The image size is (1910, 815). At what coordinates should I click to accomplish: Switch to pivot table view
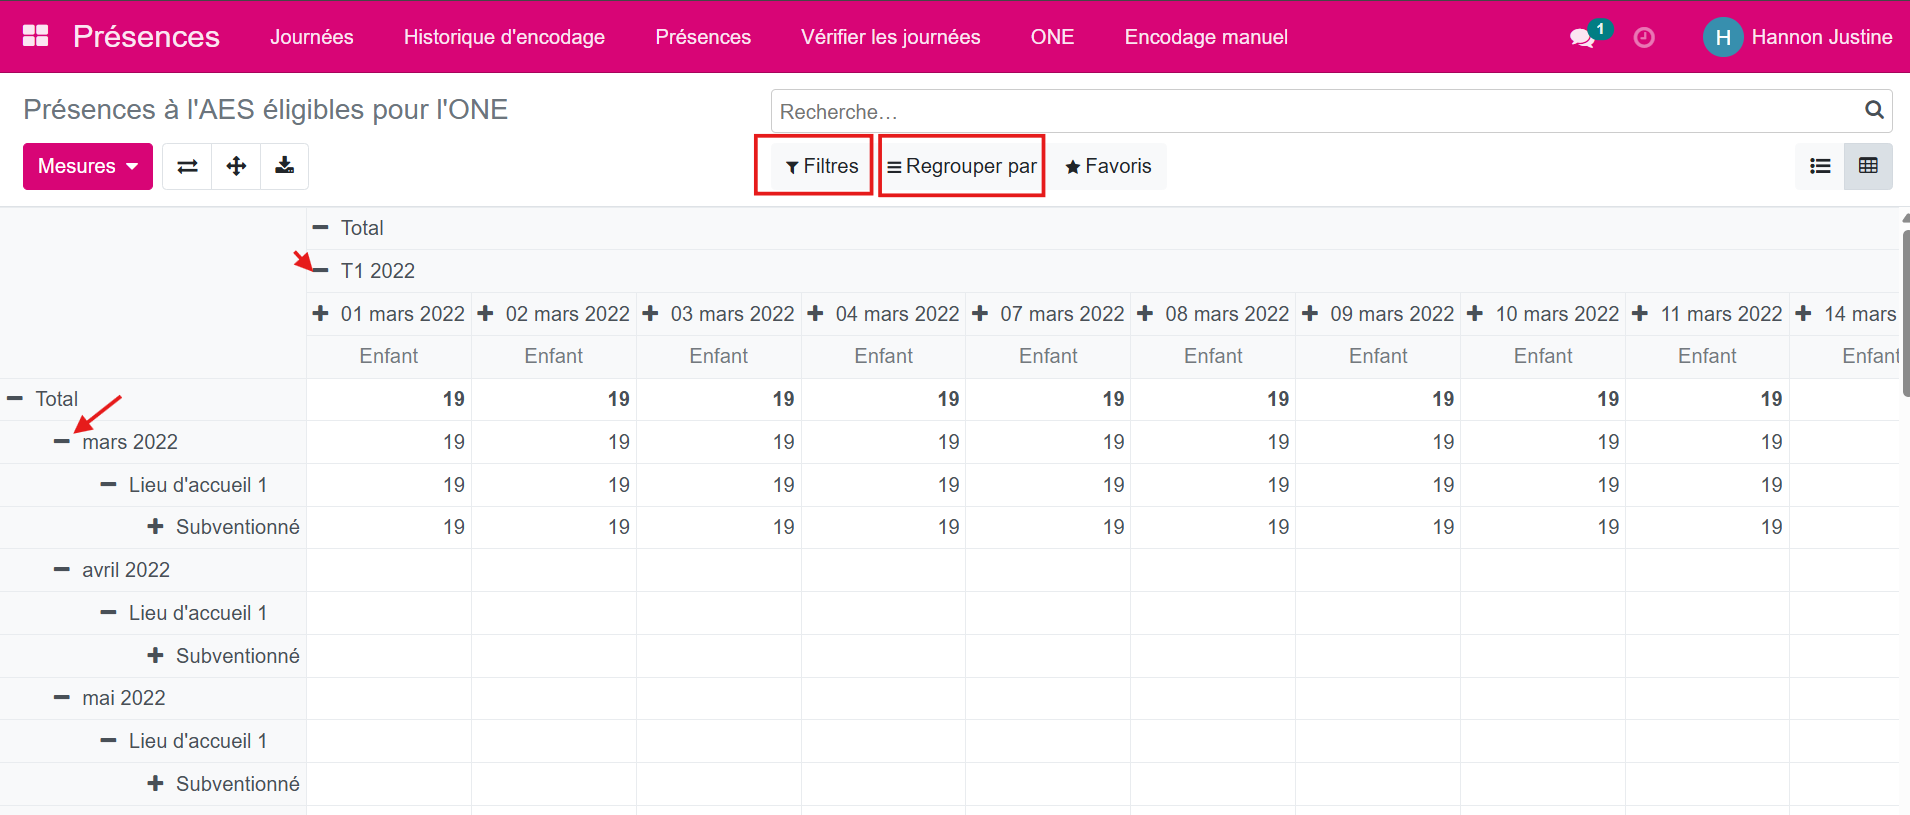coord(1868,166)
